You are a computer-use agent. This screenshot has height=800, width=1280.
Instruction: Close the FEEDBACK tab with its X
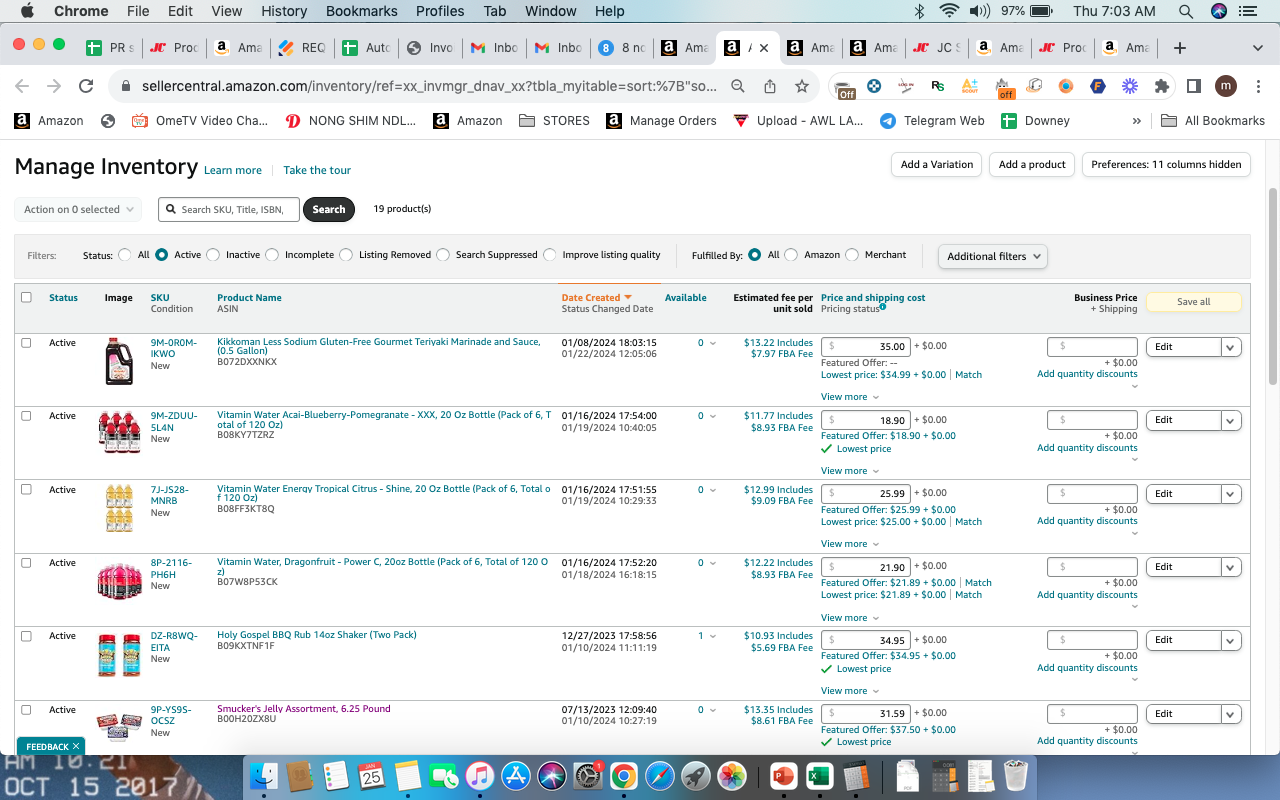76,746
